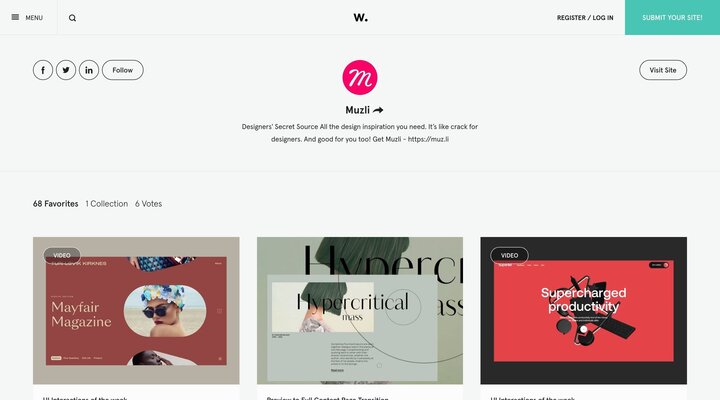Open the LinkedIn share icon
The image size is (720, 400).
click(x=89, y=70)
